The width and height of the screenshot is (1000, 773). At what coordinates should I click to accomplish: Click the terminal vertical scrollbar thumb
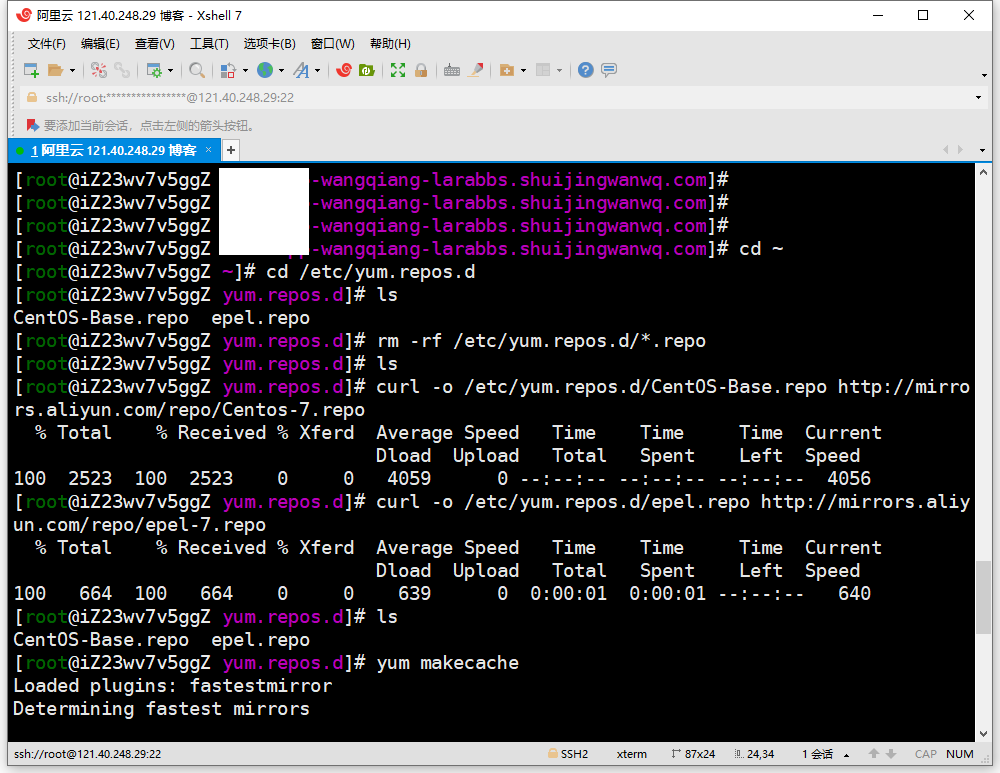(983, 596)
